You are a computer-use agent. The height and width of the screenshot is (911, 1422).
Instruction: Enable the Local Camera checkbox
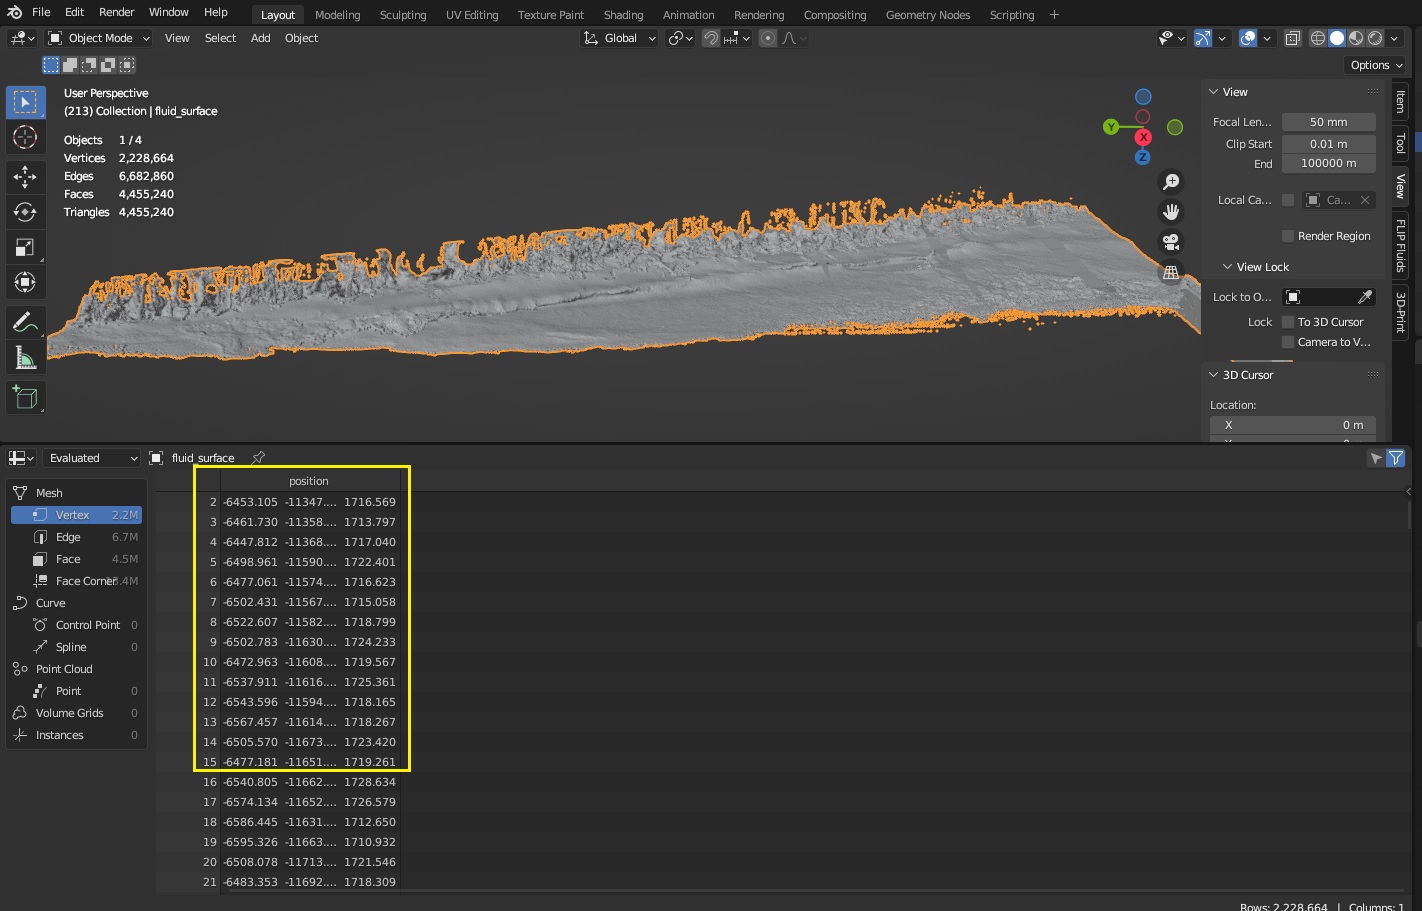pyautogui.click(x=1288, y=200)
